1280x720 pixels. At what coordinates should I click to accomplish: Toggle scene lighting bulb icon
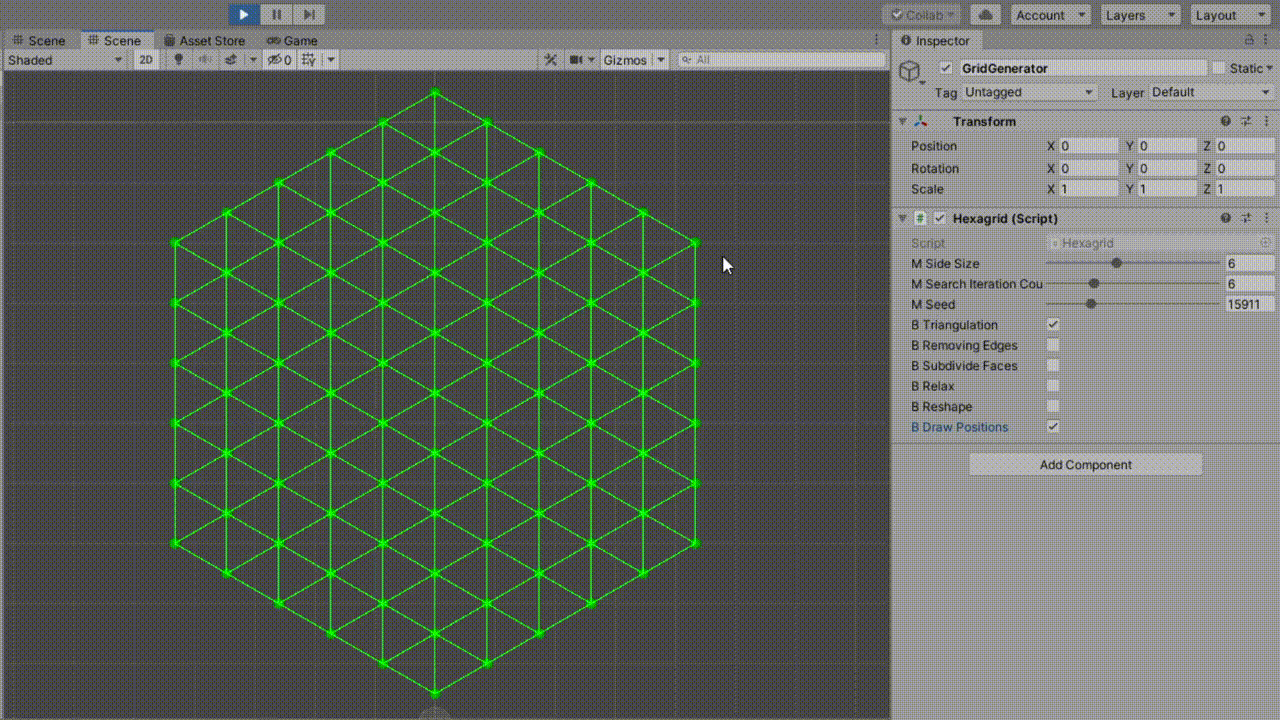pos(179,60)
